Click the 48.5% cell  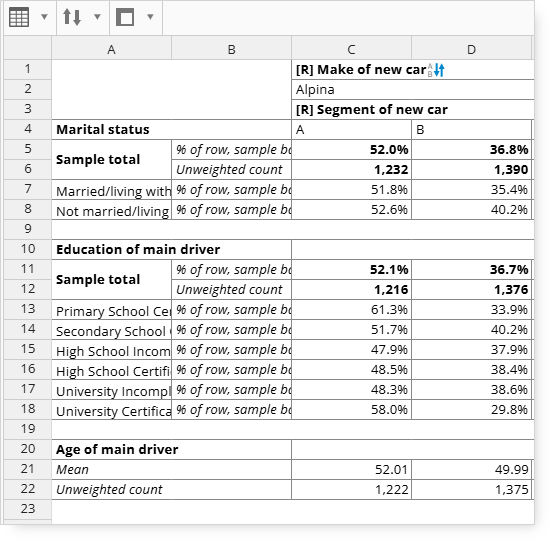pos(351,369)
